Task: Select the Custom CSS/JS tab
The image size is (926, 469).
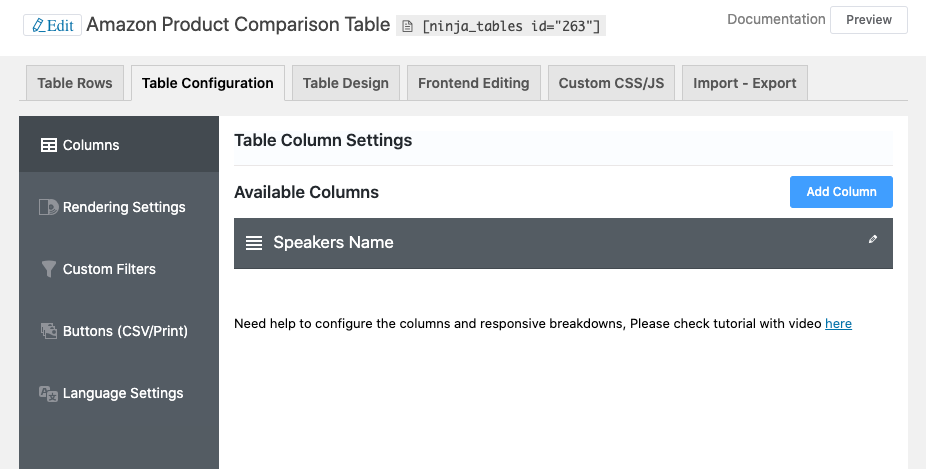Action: [x=611, y=83]
